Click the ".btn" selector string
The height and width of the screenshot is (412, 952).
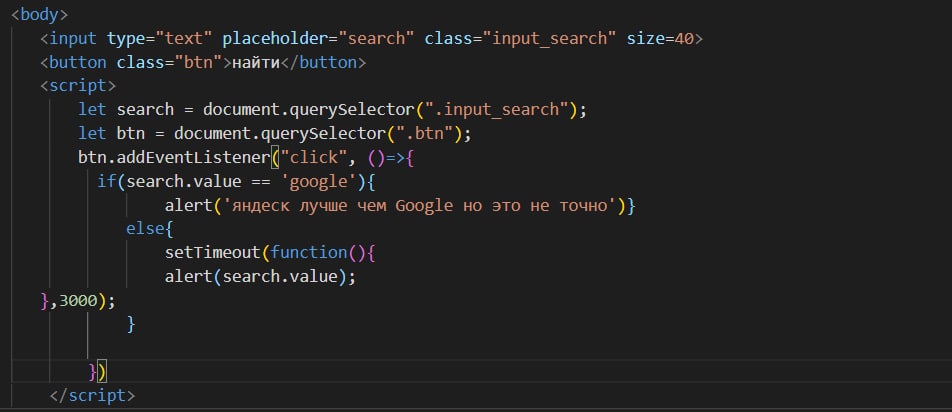click(424, 133)
